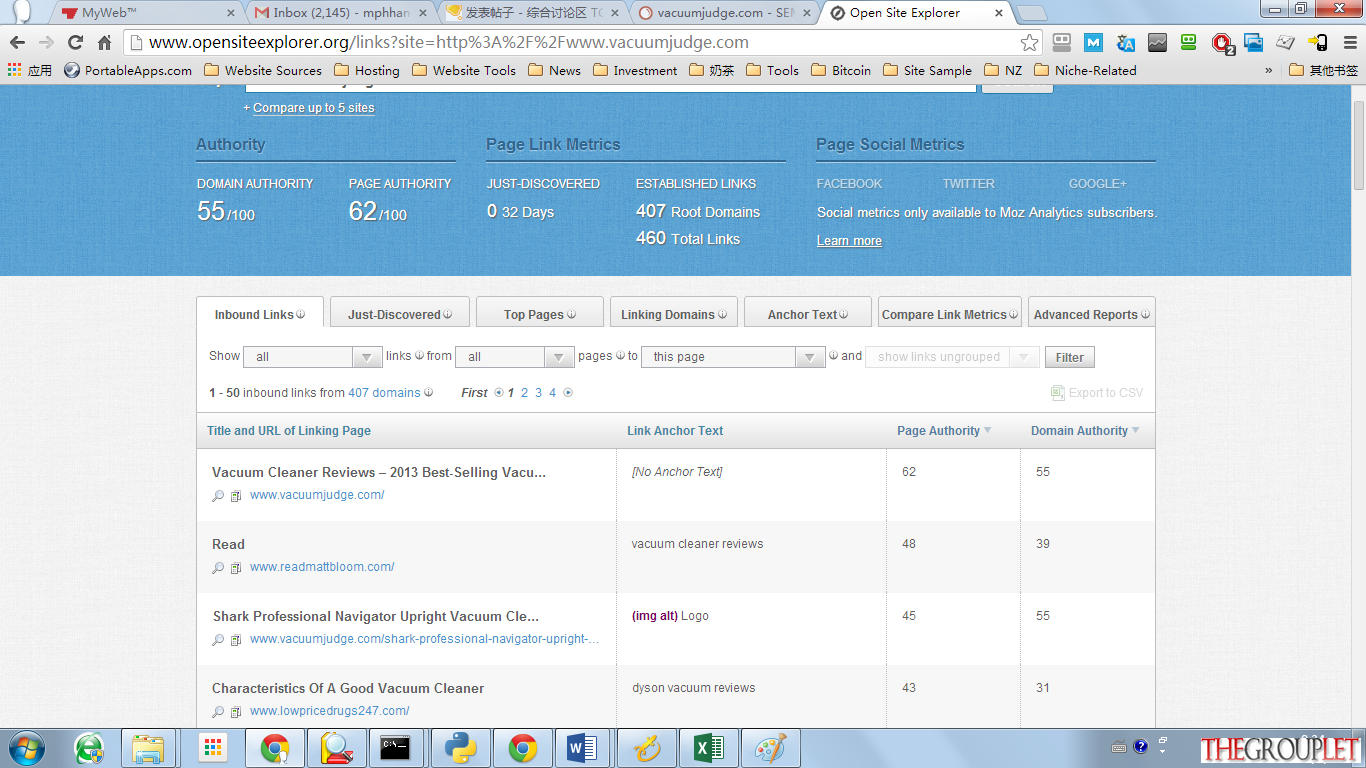Open the 'show links ungrouped' dropdown

click(952, 357)
